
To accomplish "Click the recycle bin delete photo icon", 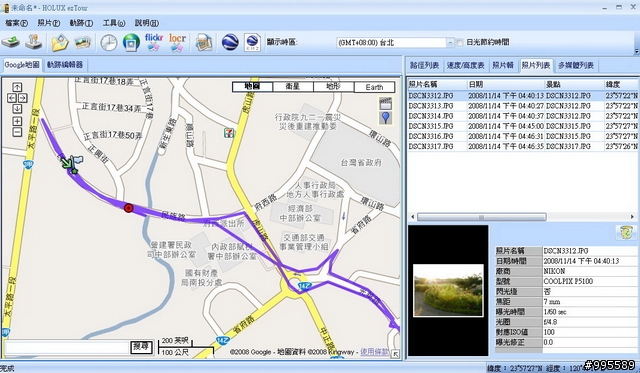I will coord(626,232).
